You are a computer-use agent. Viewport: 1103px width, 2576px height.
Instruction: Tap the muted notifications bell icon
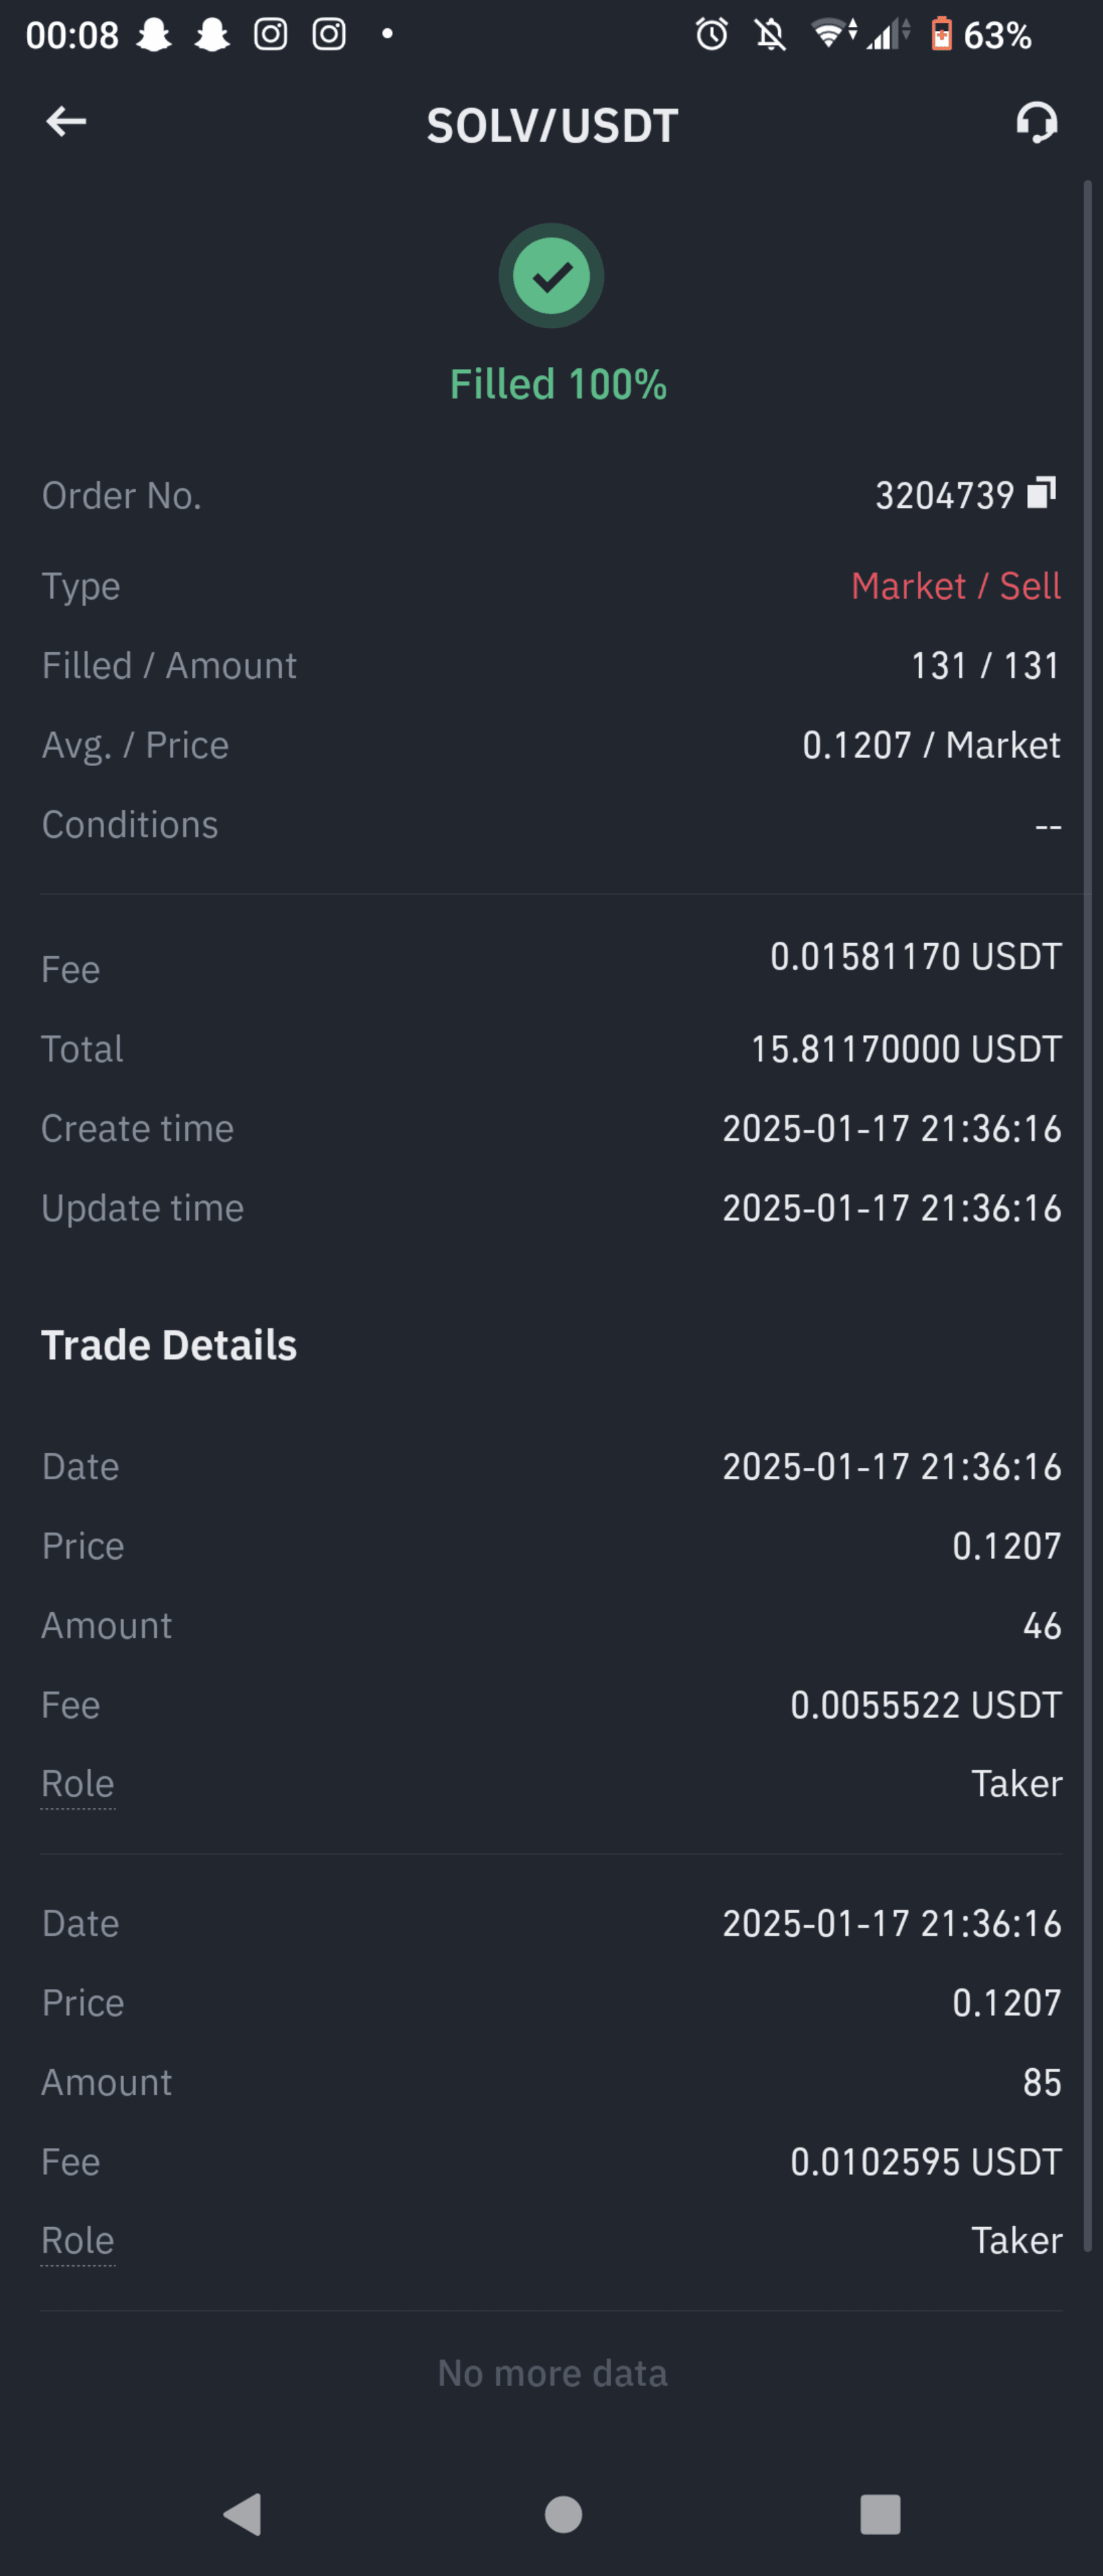click(x=770, y=35)
